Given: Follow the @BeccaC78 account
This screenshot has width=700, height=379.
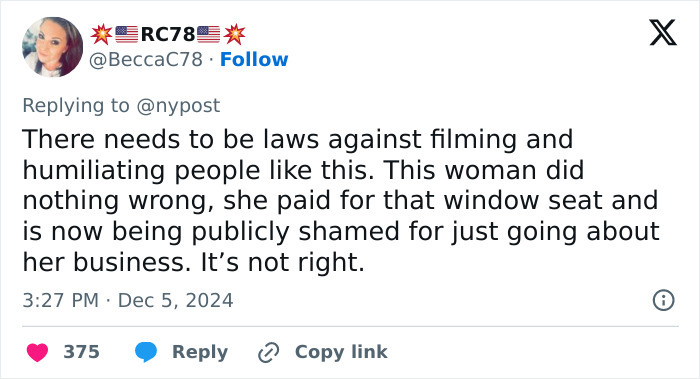Looking at the screenshot, I should pos(254,59).
